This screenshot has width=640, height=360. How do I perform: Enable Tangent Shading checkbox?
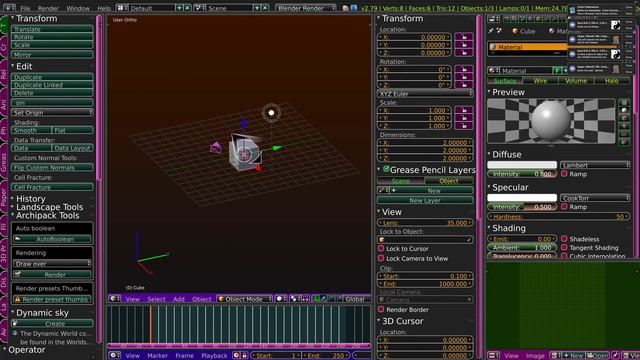pos(564,247)
